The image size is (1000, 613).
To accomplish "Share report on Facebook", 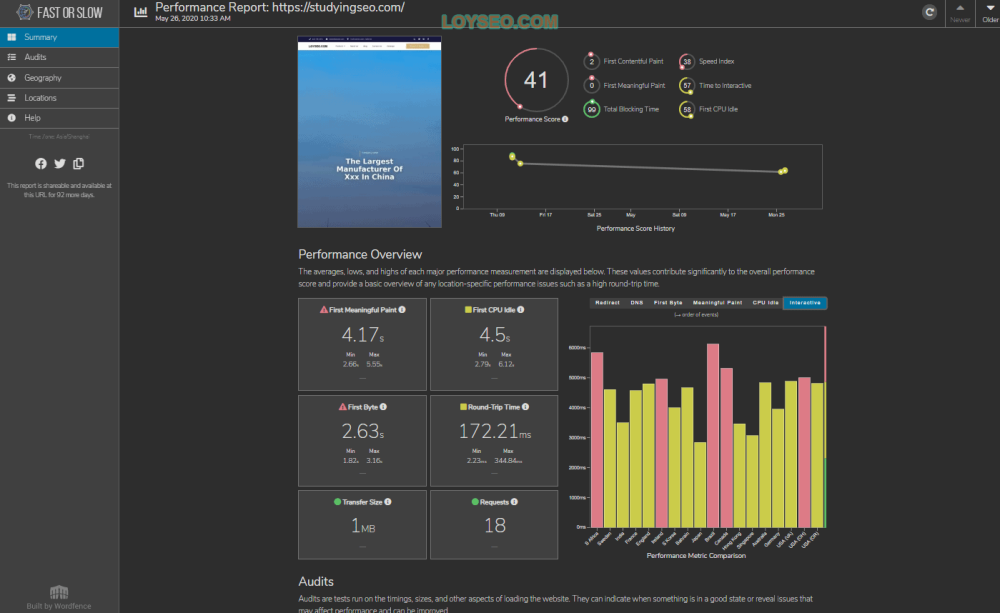I will point(41,164).
